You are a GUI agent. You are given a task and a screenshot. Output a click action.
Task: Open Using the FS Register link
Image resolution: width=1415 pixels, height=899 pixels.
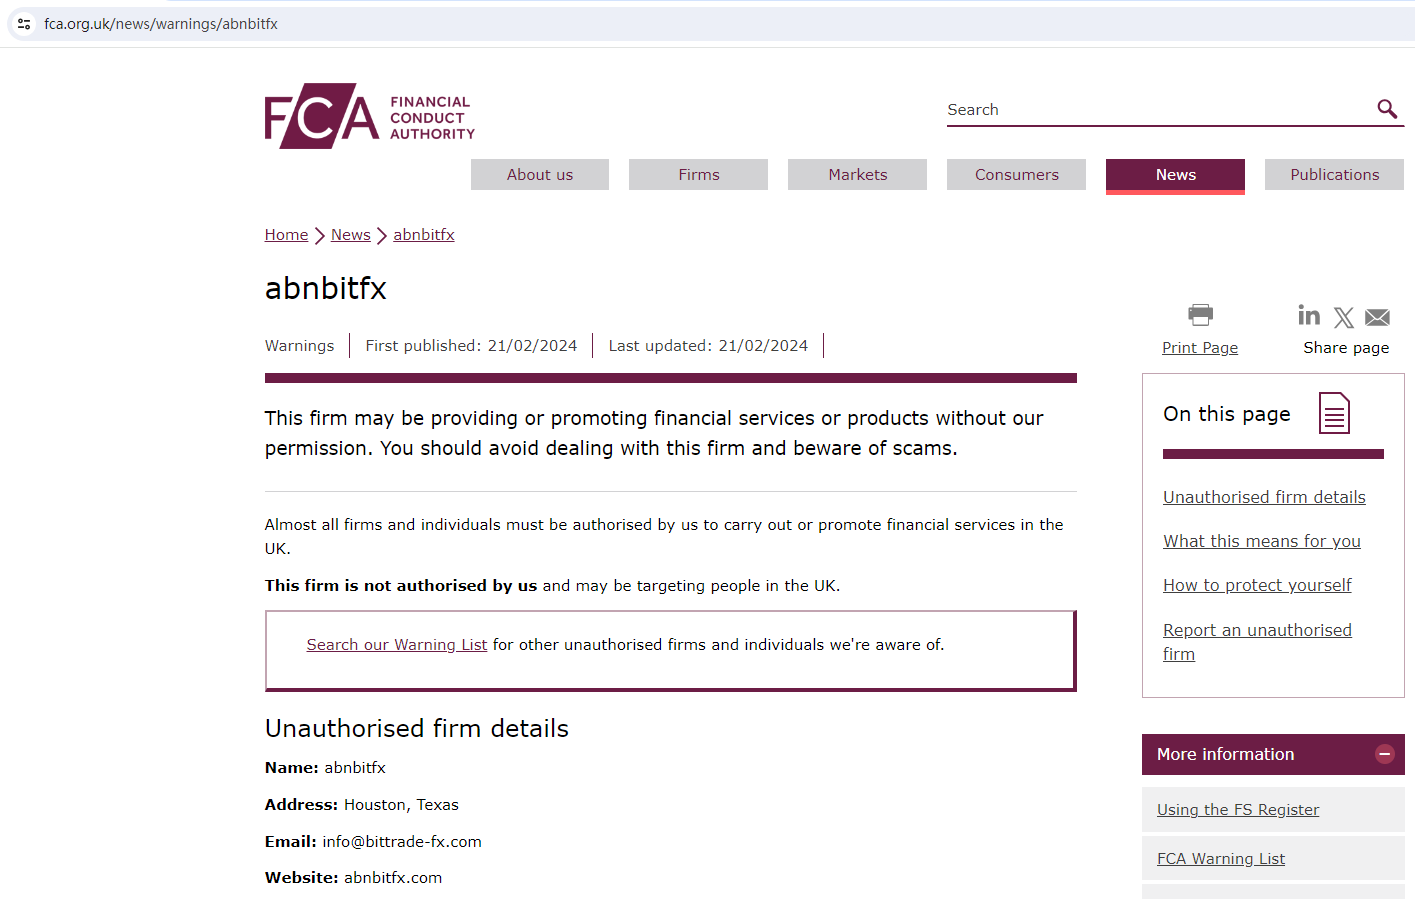pyautogui.click(x=1237, y=810)
